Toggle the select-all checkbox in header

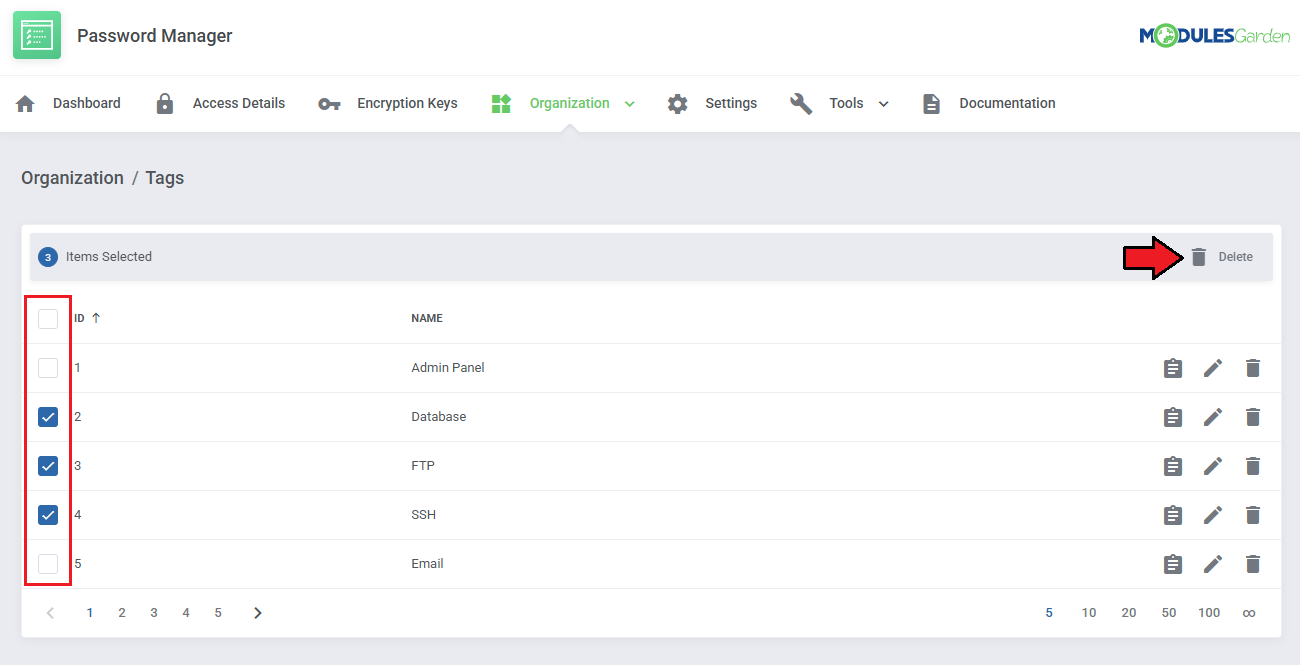[48, 319]
